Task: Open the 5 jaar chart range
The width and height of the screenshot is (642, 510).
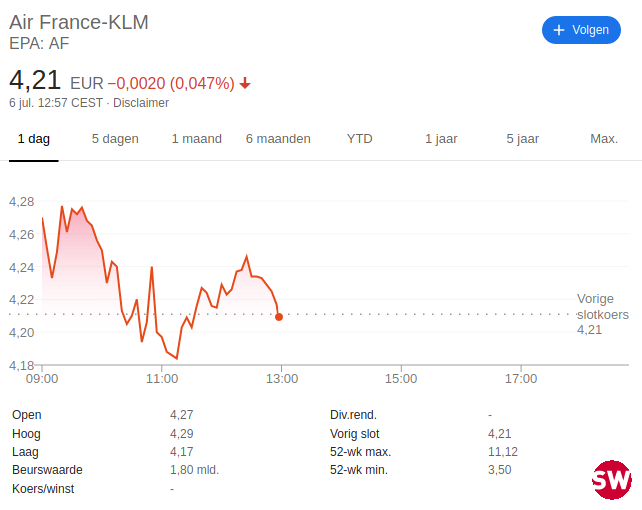Action: click(x=522, y=139)
